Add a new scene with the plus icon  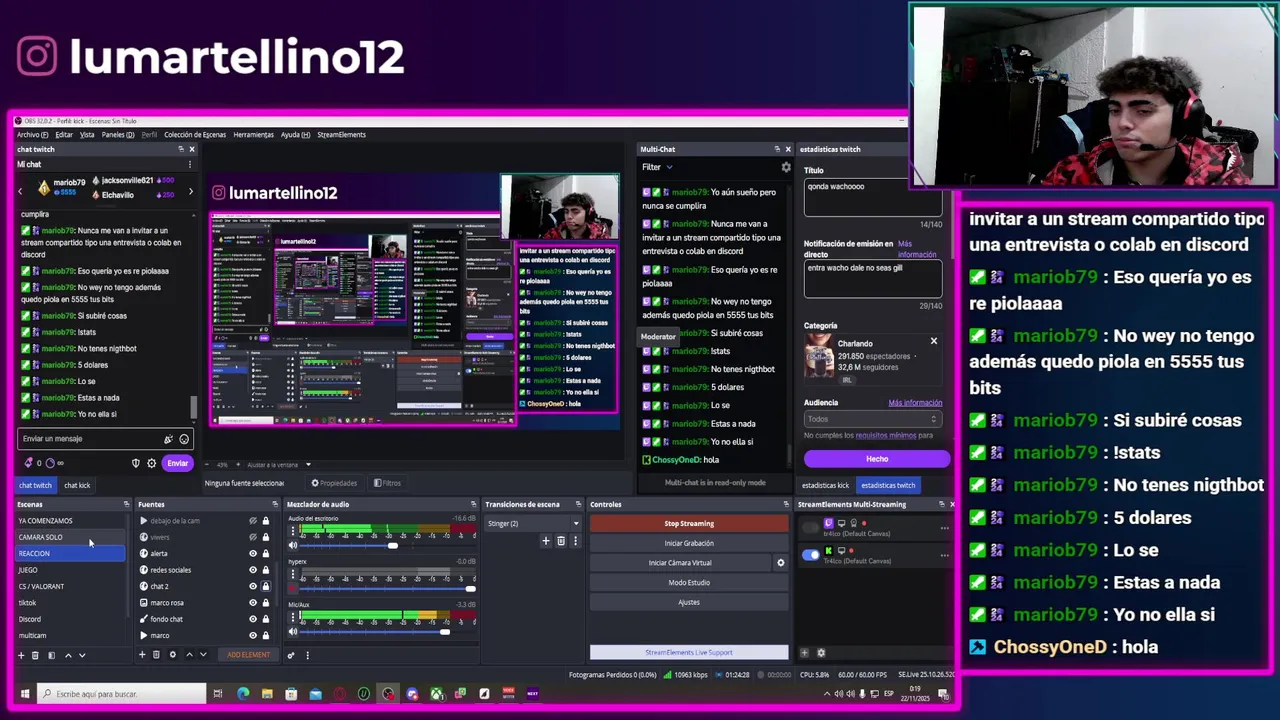[21, 655]
